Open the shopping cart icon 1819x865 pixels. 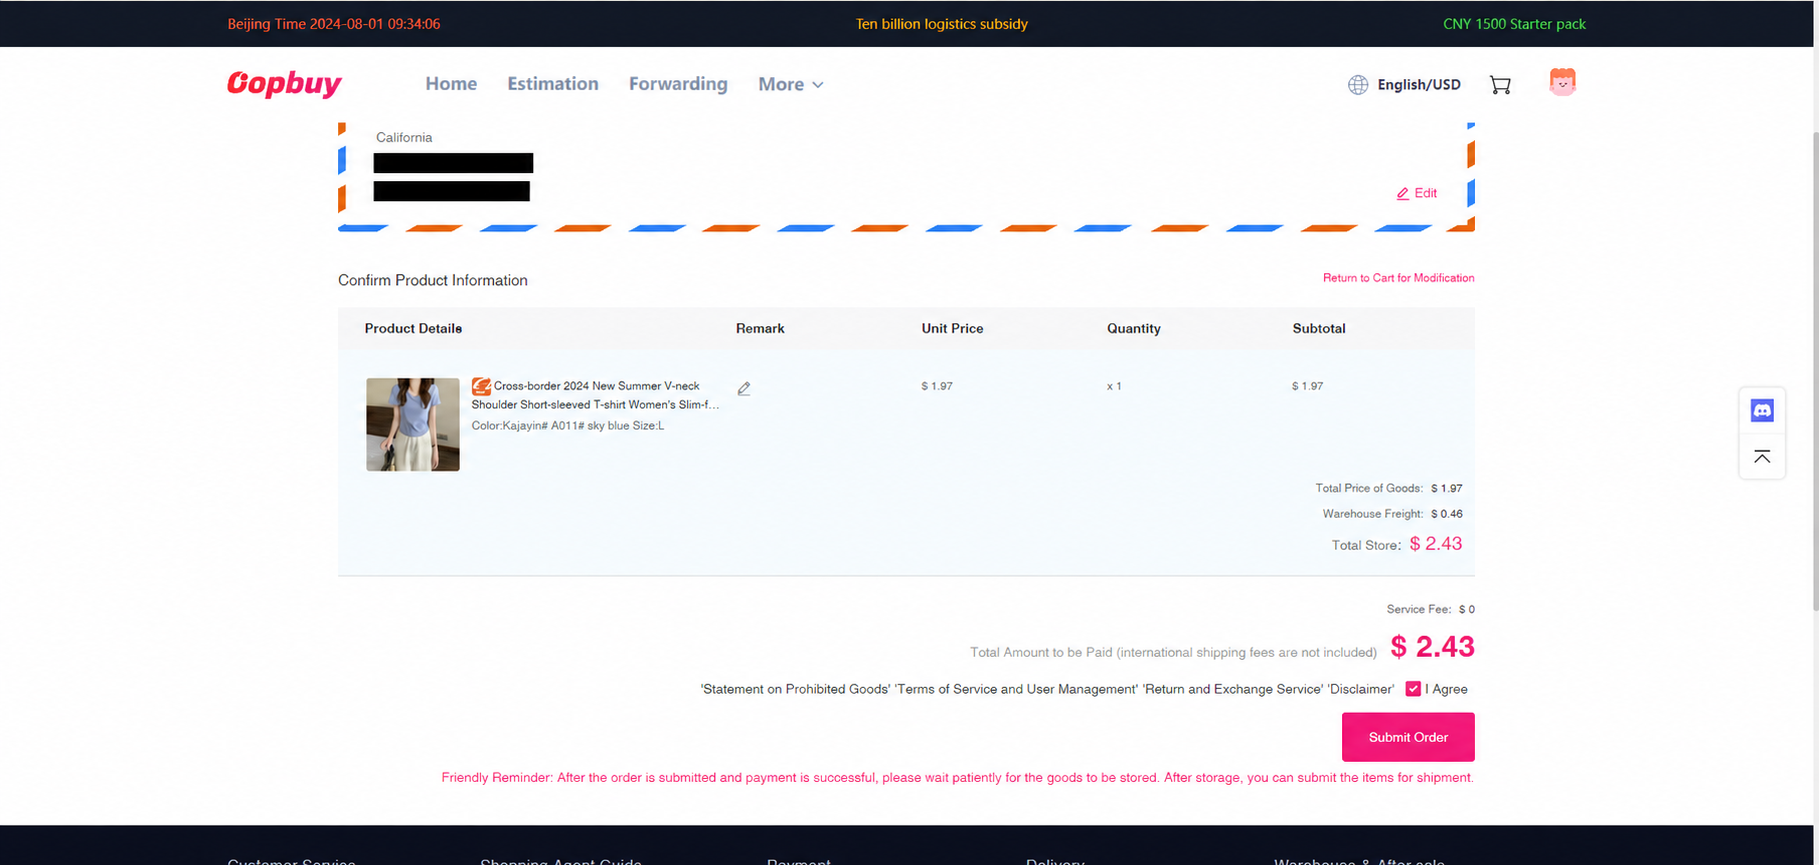pyautogui.click(x=1500, y=85)
